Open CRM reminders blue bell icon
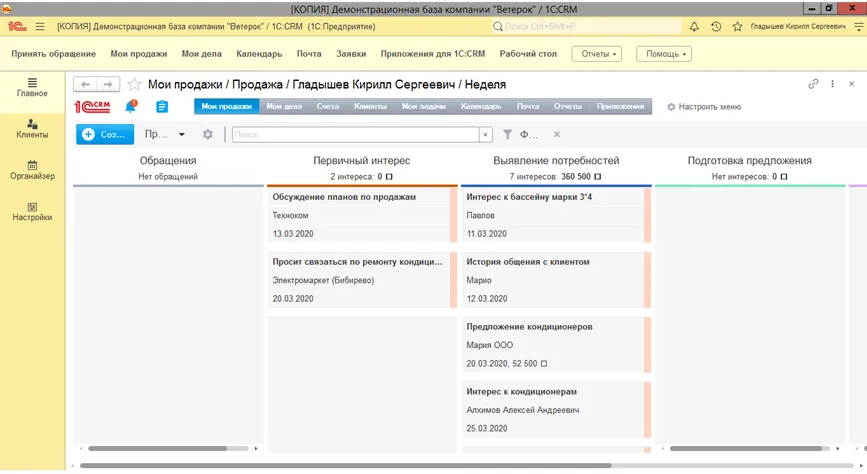The width and height of the screenshot is (867, 474). 130,106
